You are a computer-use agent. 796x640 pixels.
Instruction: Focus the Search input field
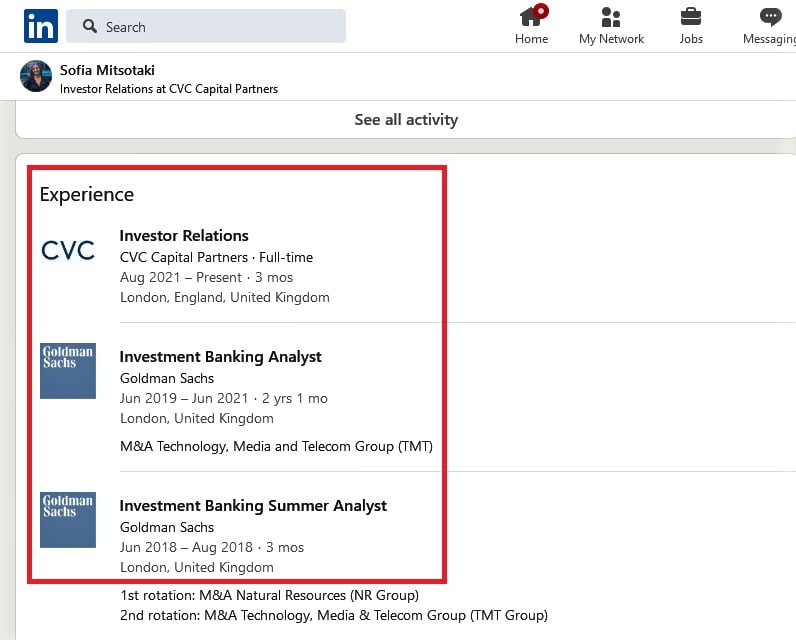point(206,26)
